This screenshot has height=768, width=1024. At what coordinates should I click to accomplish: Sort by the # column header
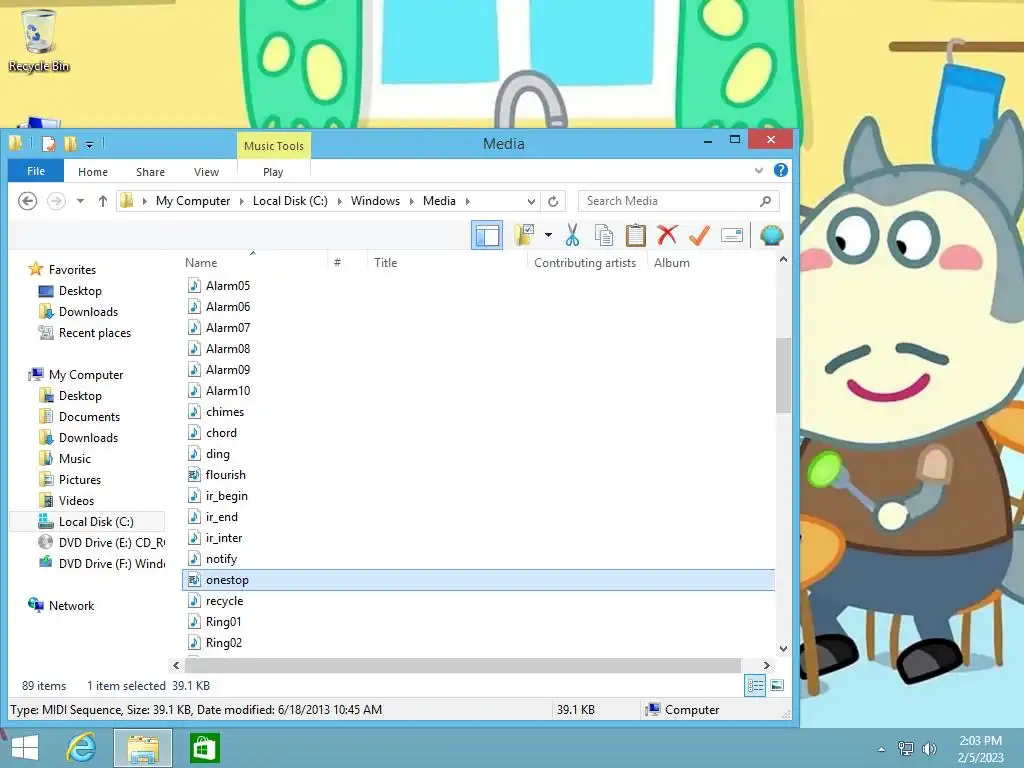click(x=338, y=263)
